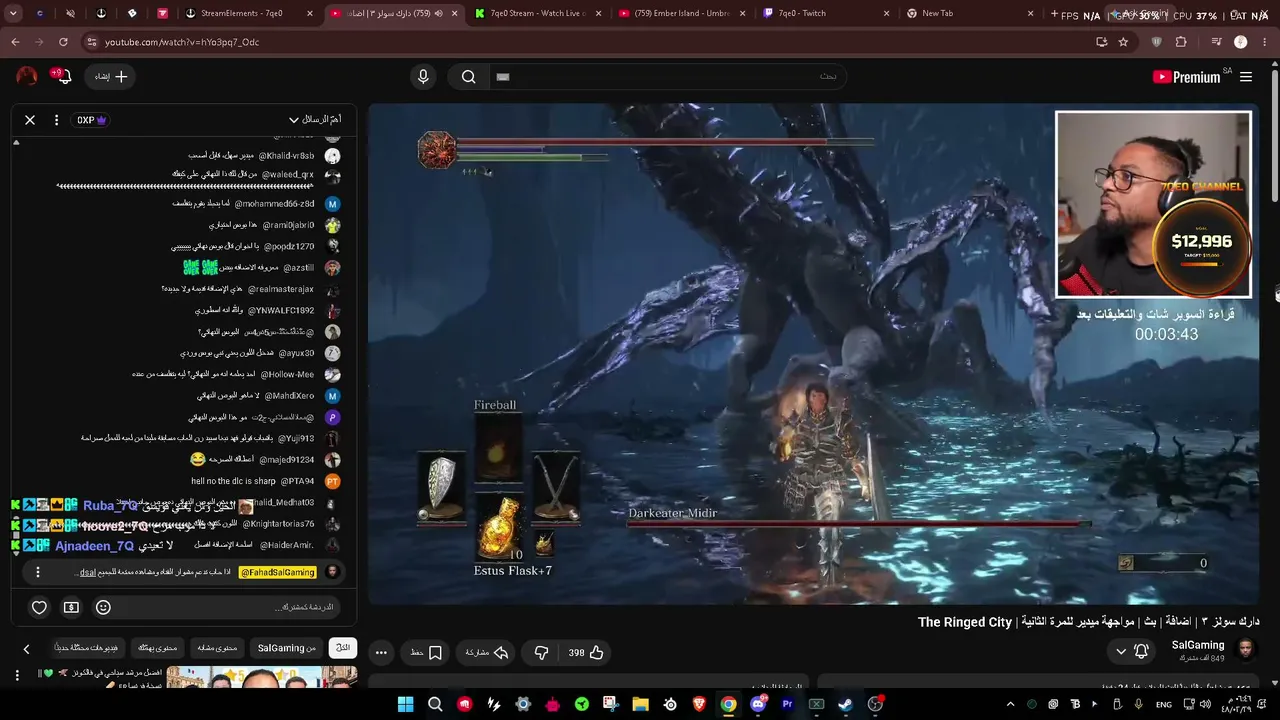Click the address bar URL
The image size is (1280, 720).
[x=182, y=42]
